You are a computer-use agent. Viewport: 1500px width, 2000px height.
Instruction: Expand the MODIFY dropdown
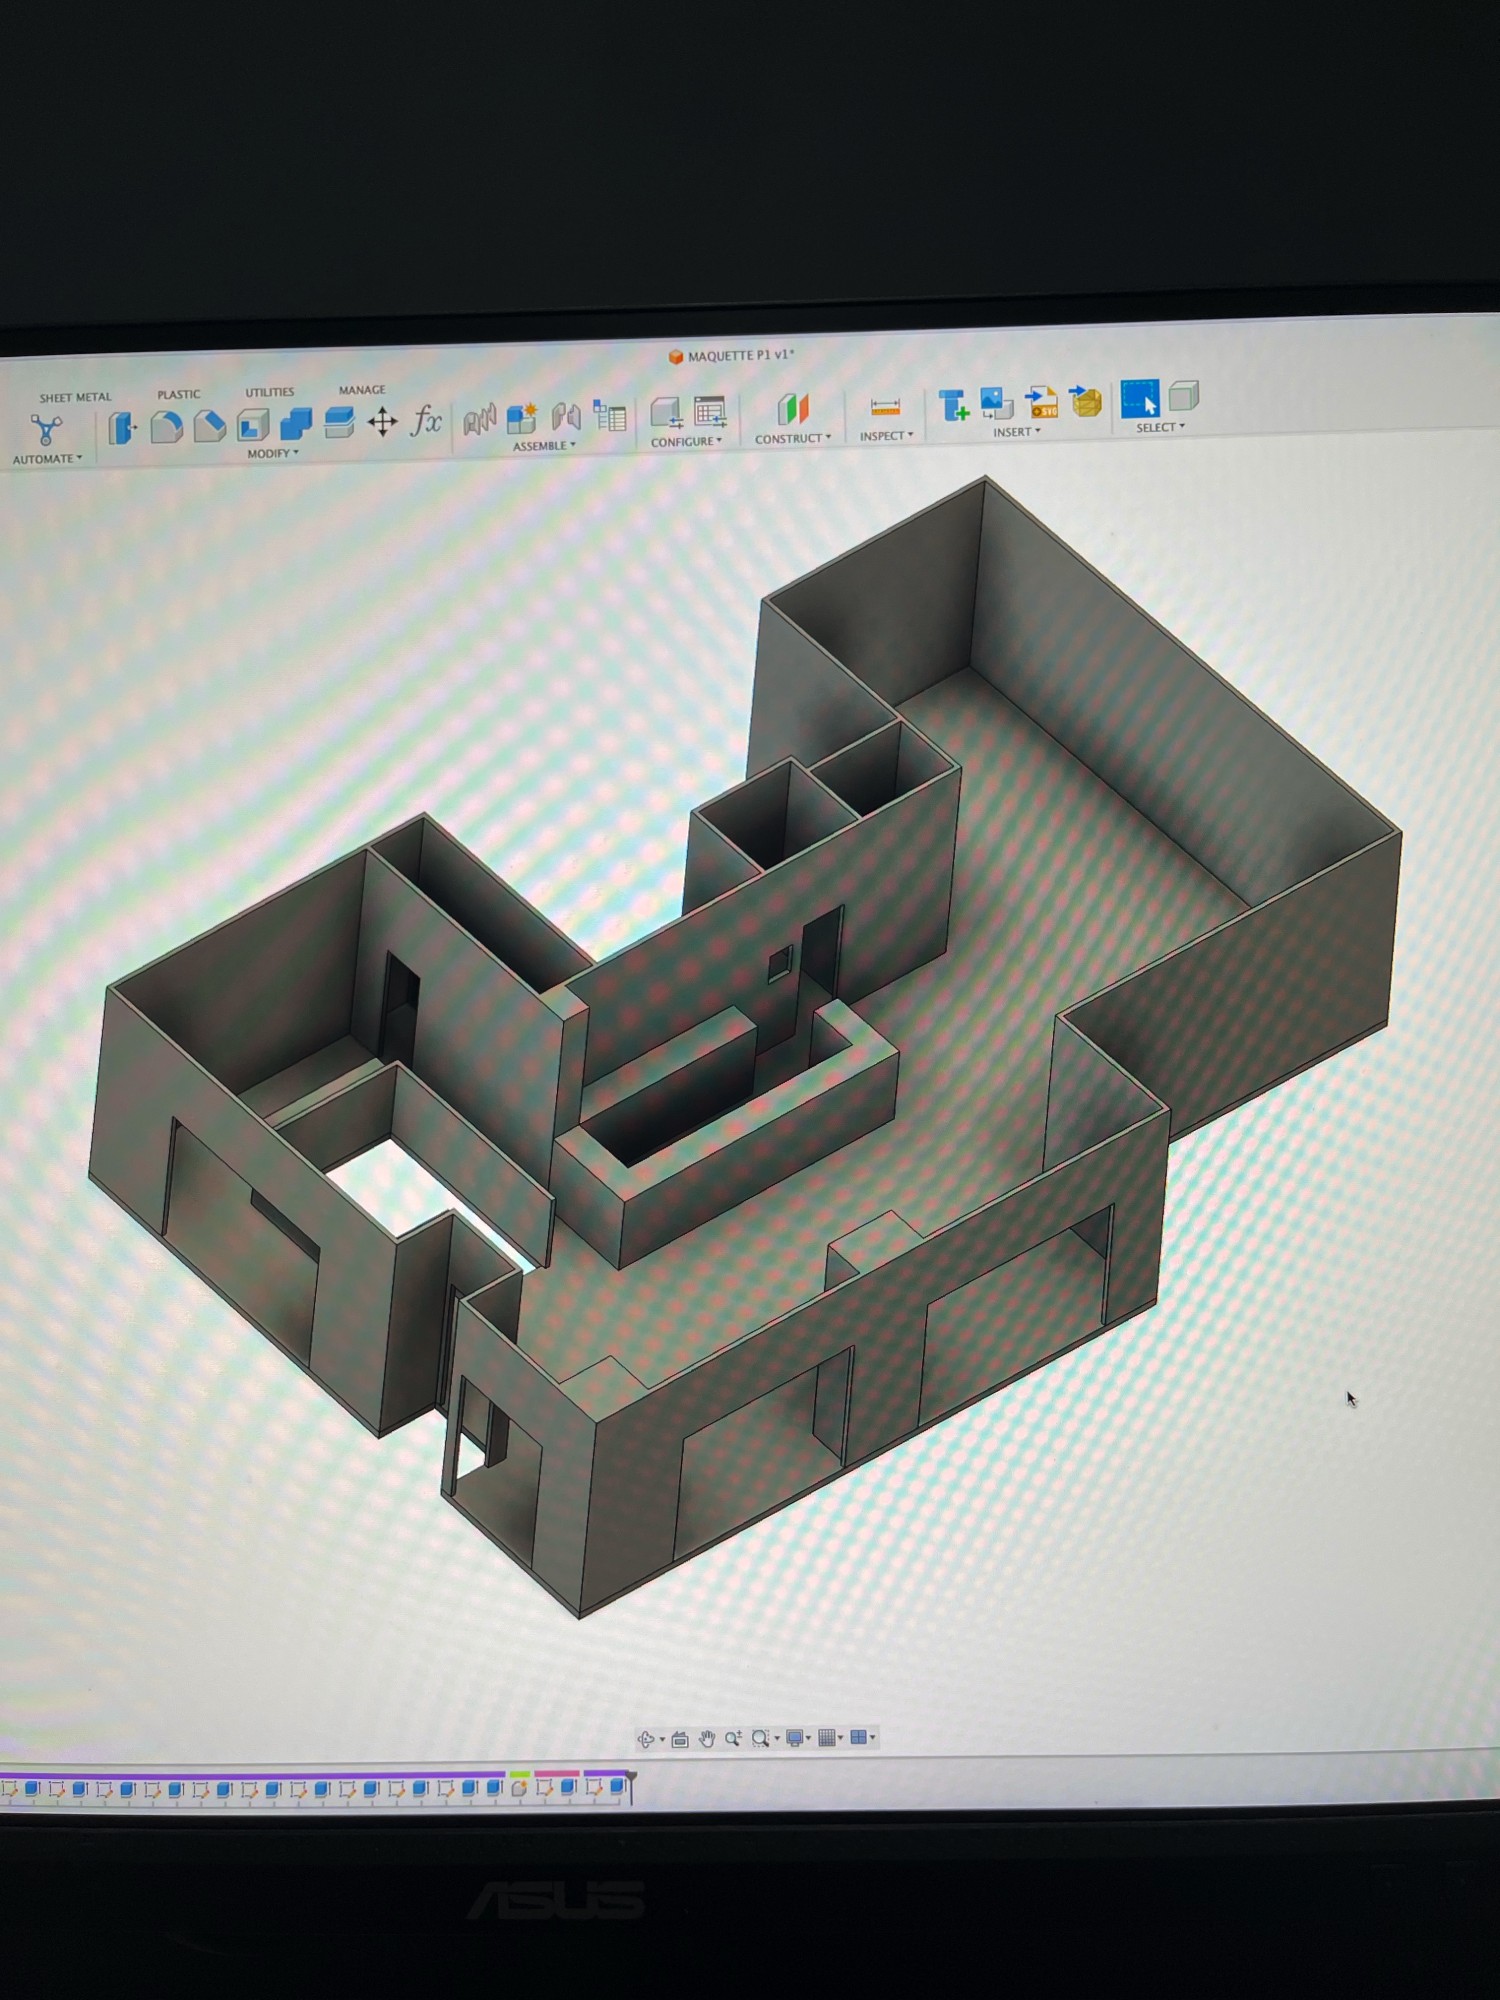tap(273, 454)
